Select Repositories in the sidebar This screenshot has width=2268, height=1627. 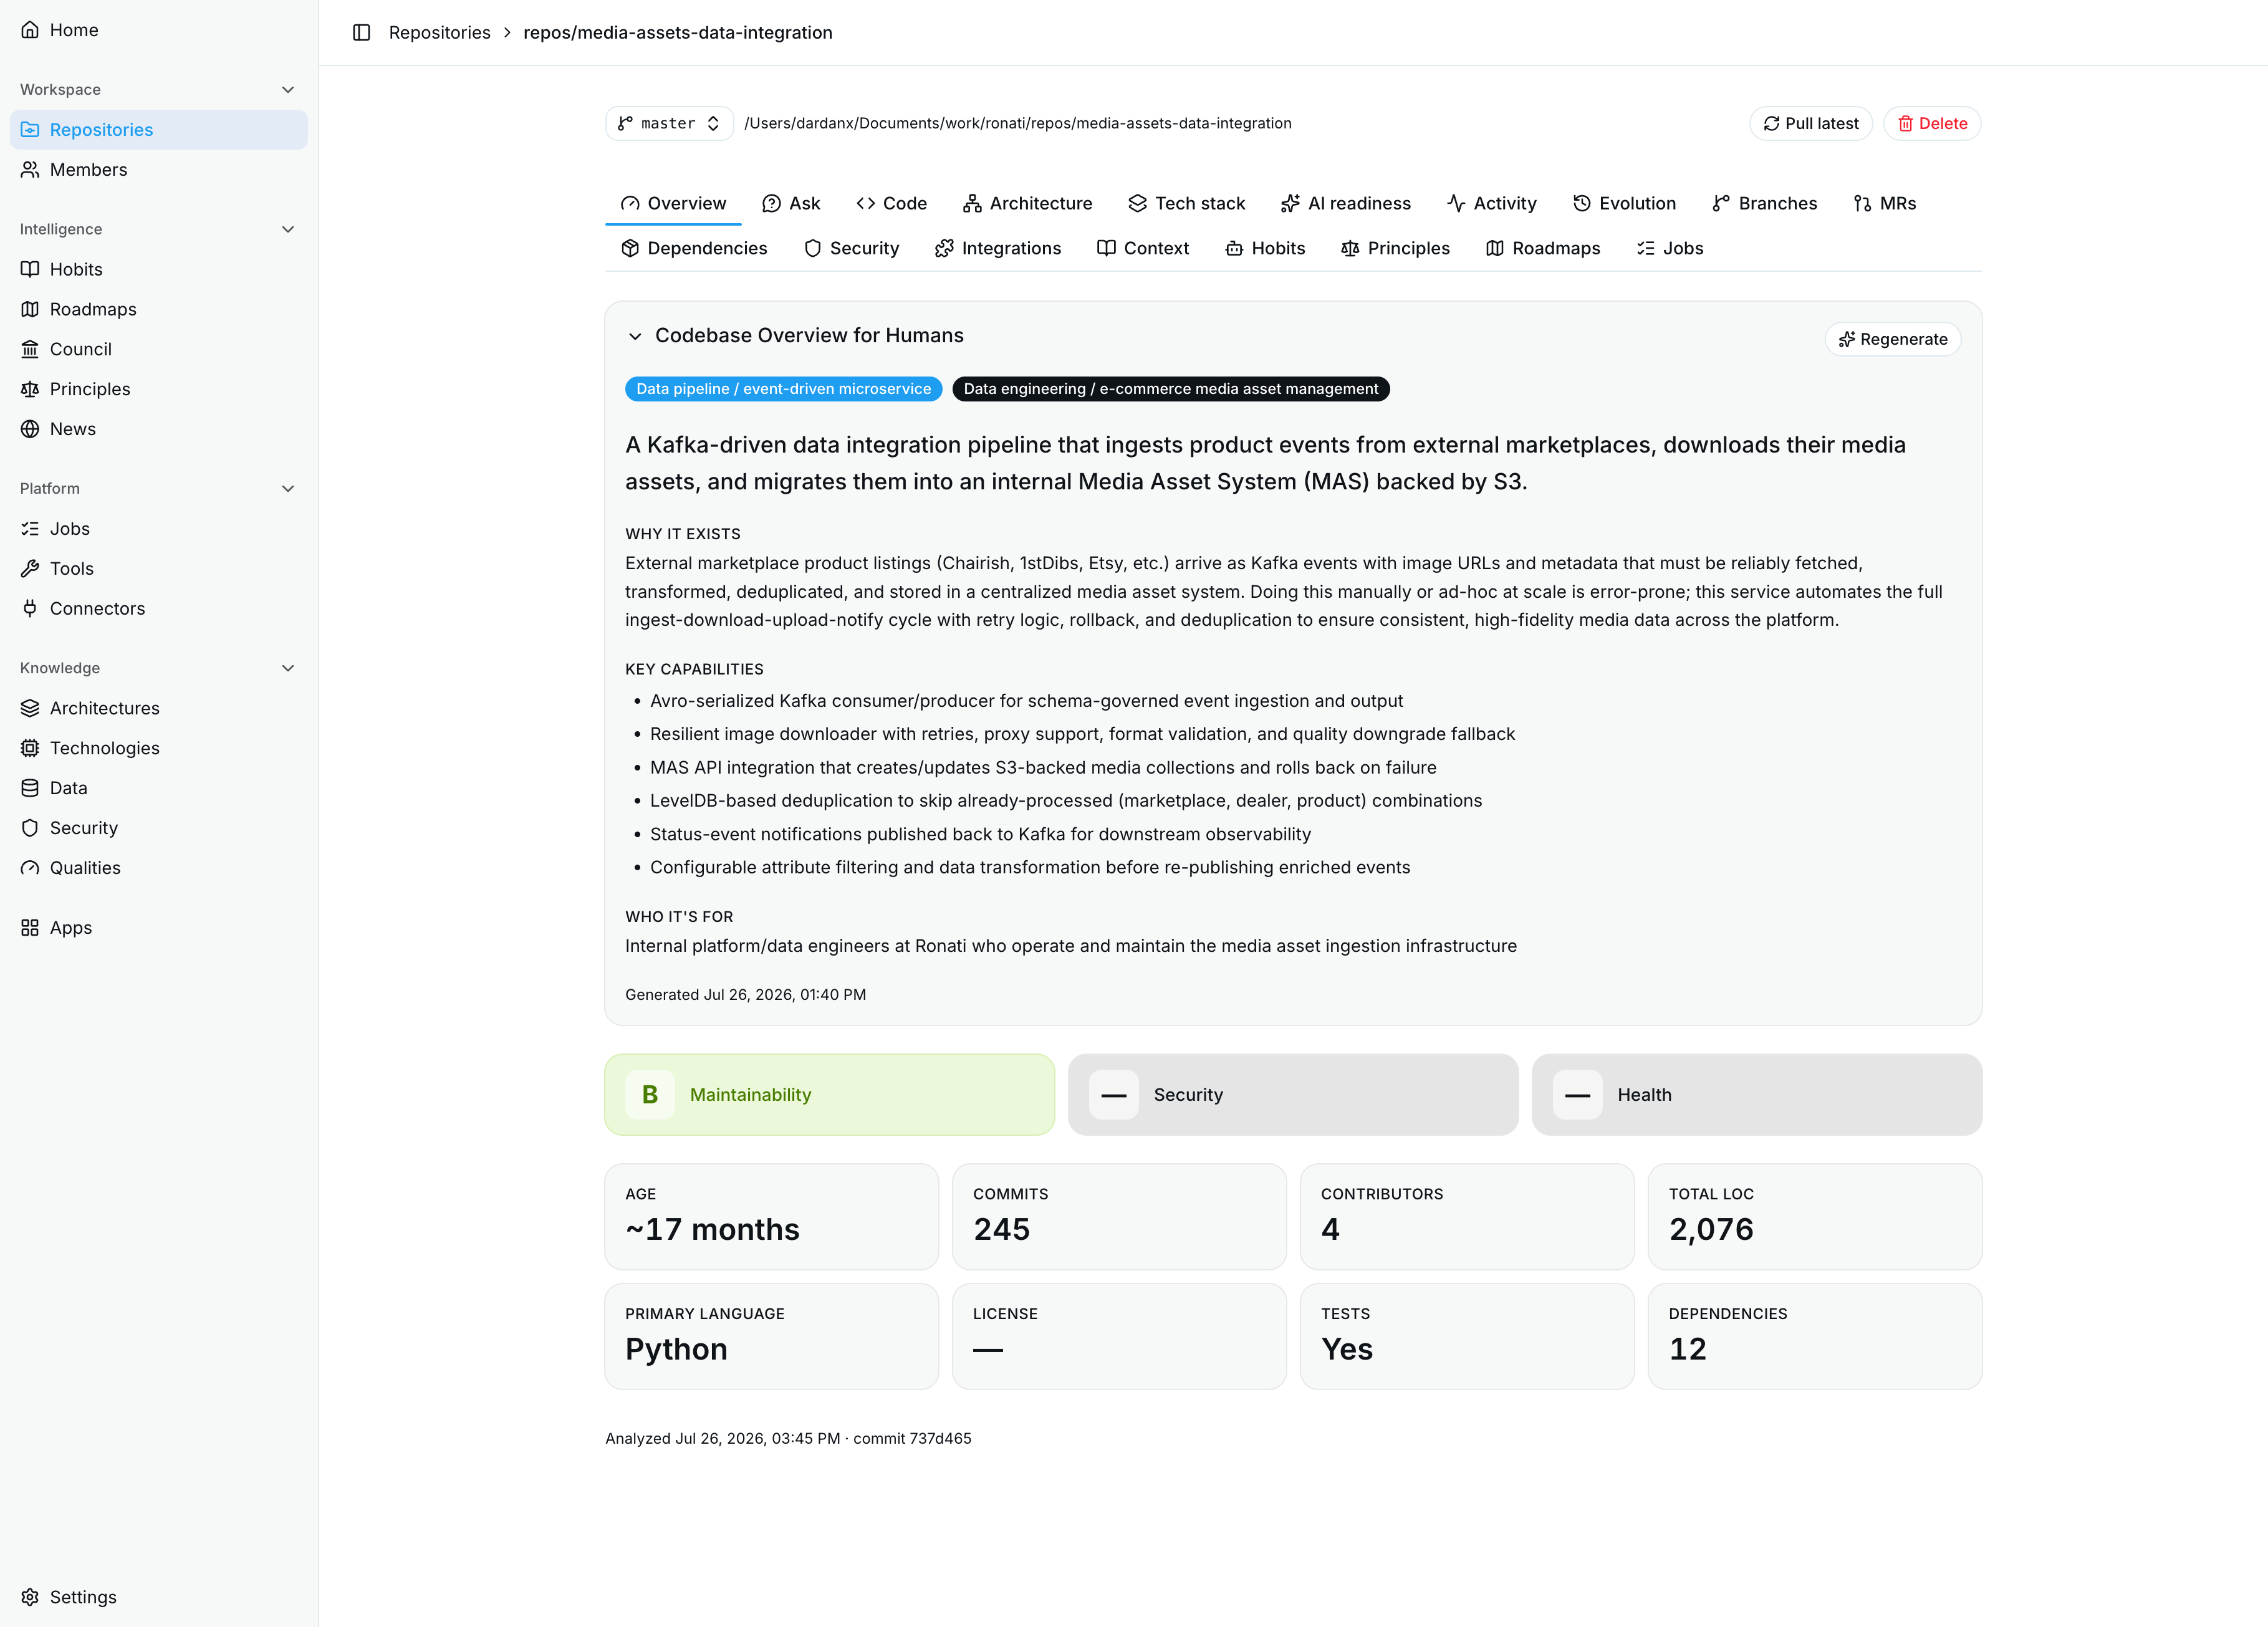159,130
